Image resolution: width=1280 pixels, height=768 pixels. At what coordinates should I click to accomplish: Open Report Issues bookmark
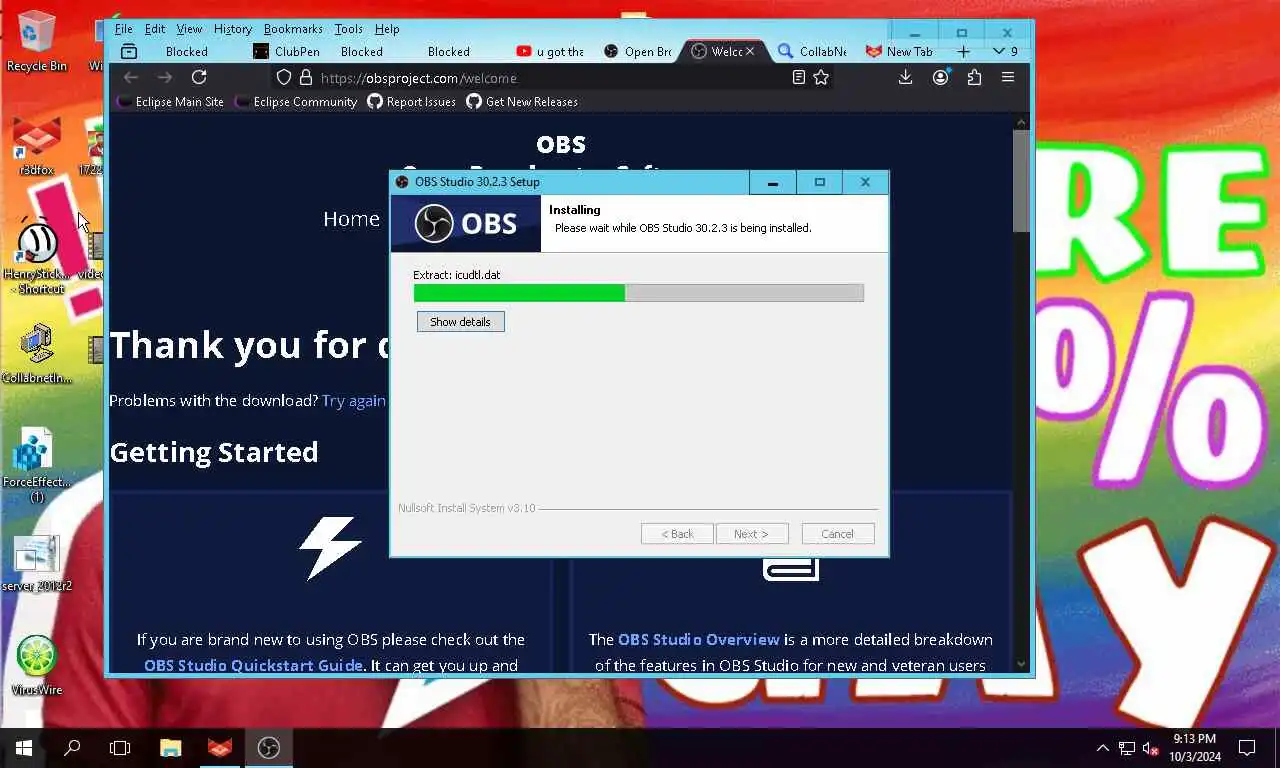pos(411,102)
